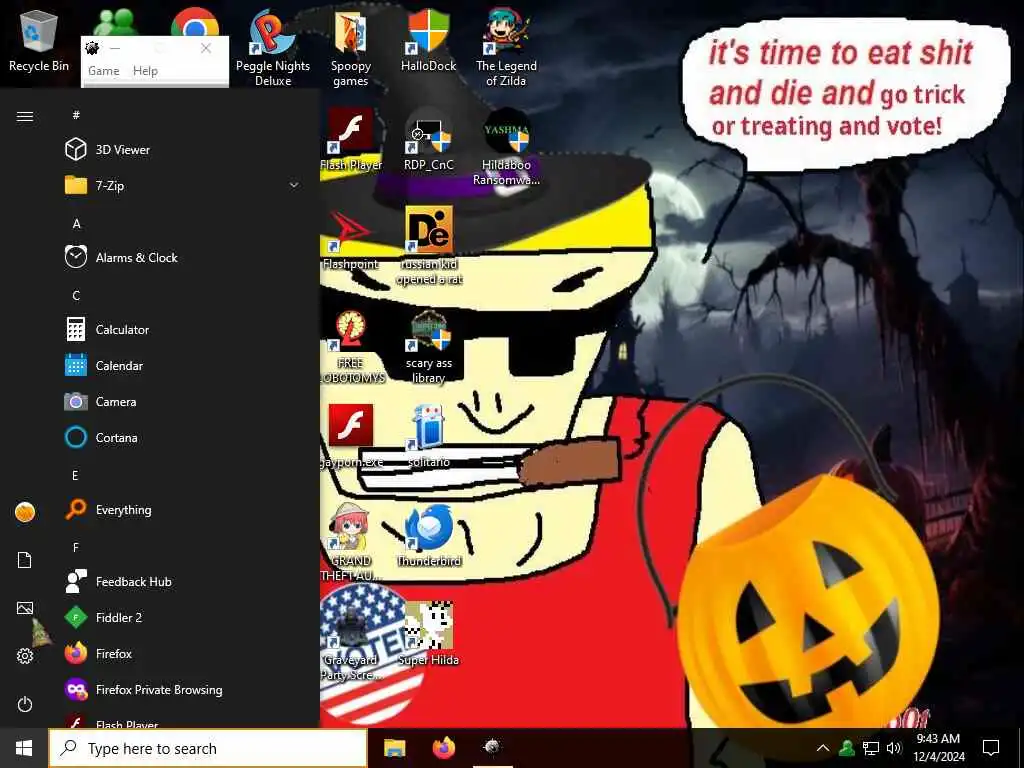Open the Recycle Bin desktop icon
This screenshot has height=768, width=1024.
39,39
